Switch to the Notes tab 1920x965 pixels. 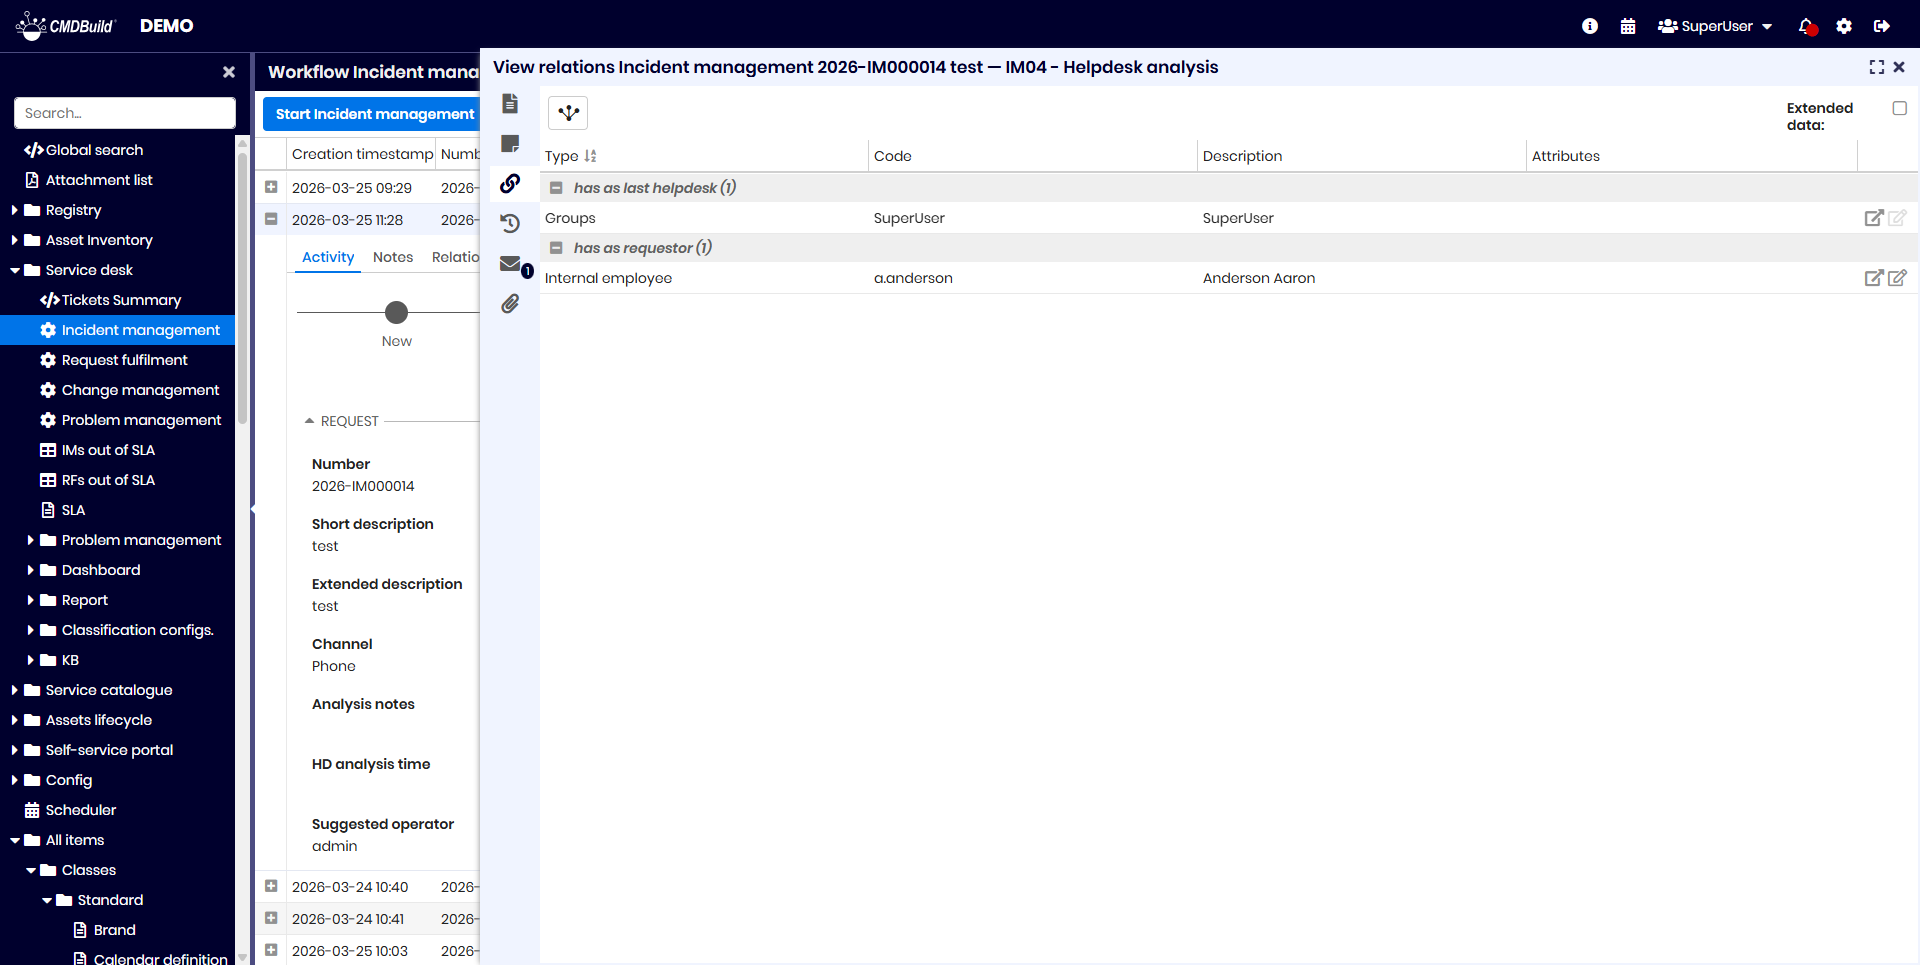click(392, 257)
